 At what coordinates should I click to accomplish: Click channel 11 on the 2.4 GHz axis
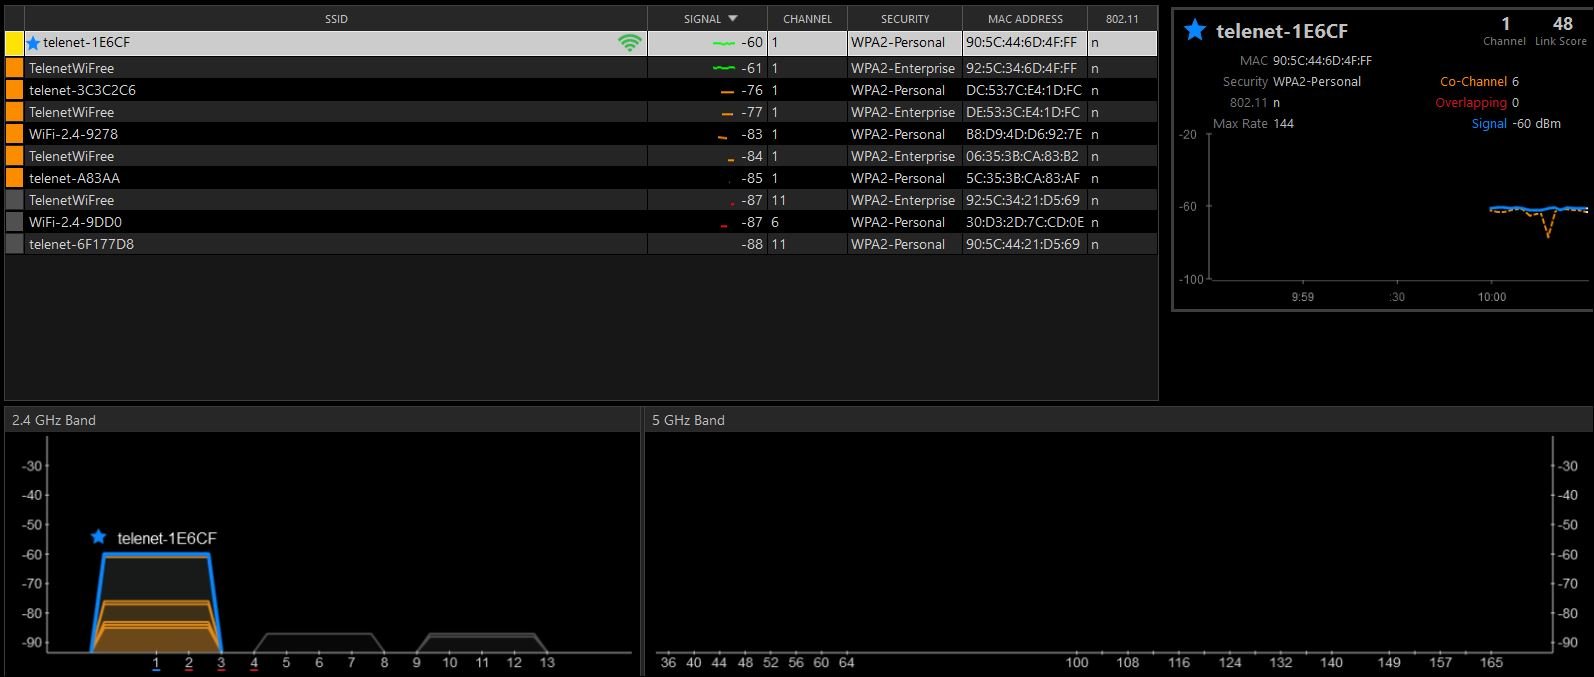pyautogui.click(x=482, y=662)
